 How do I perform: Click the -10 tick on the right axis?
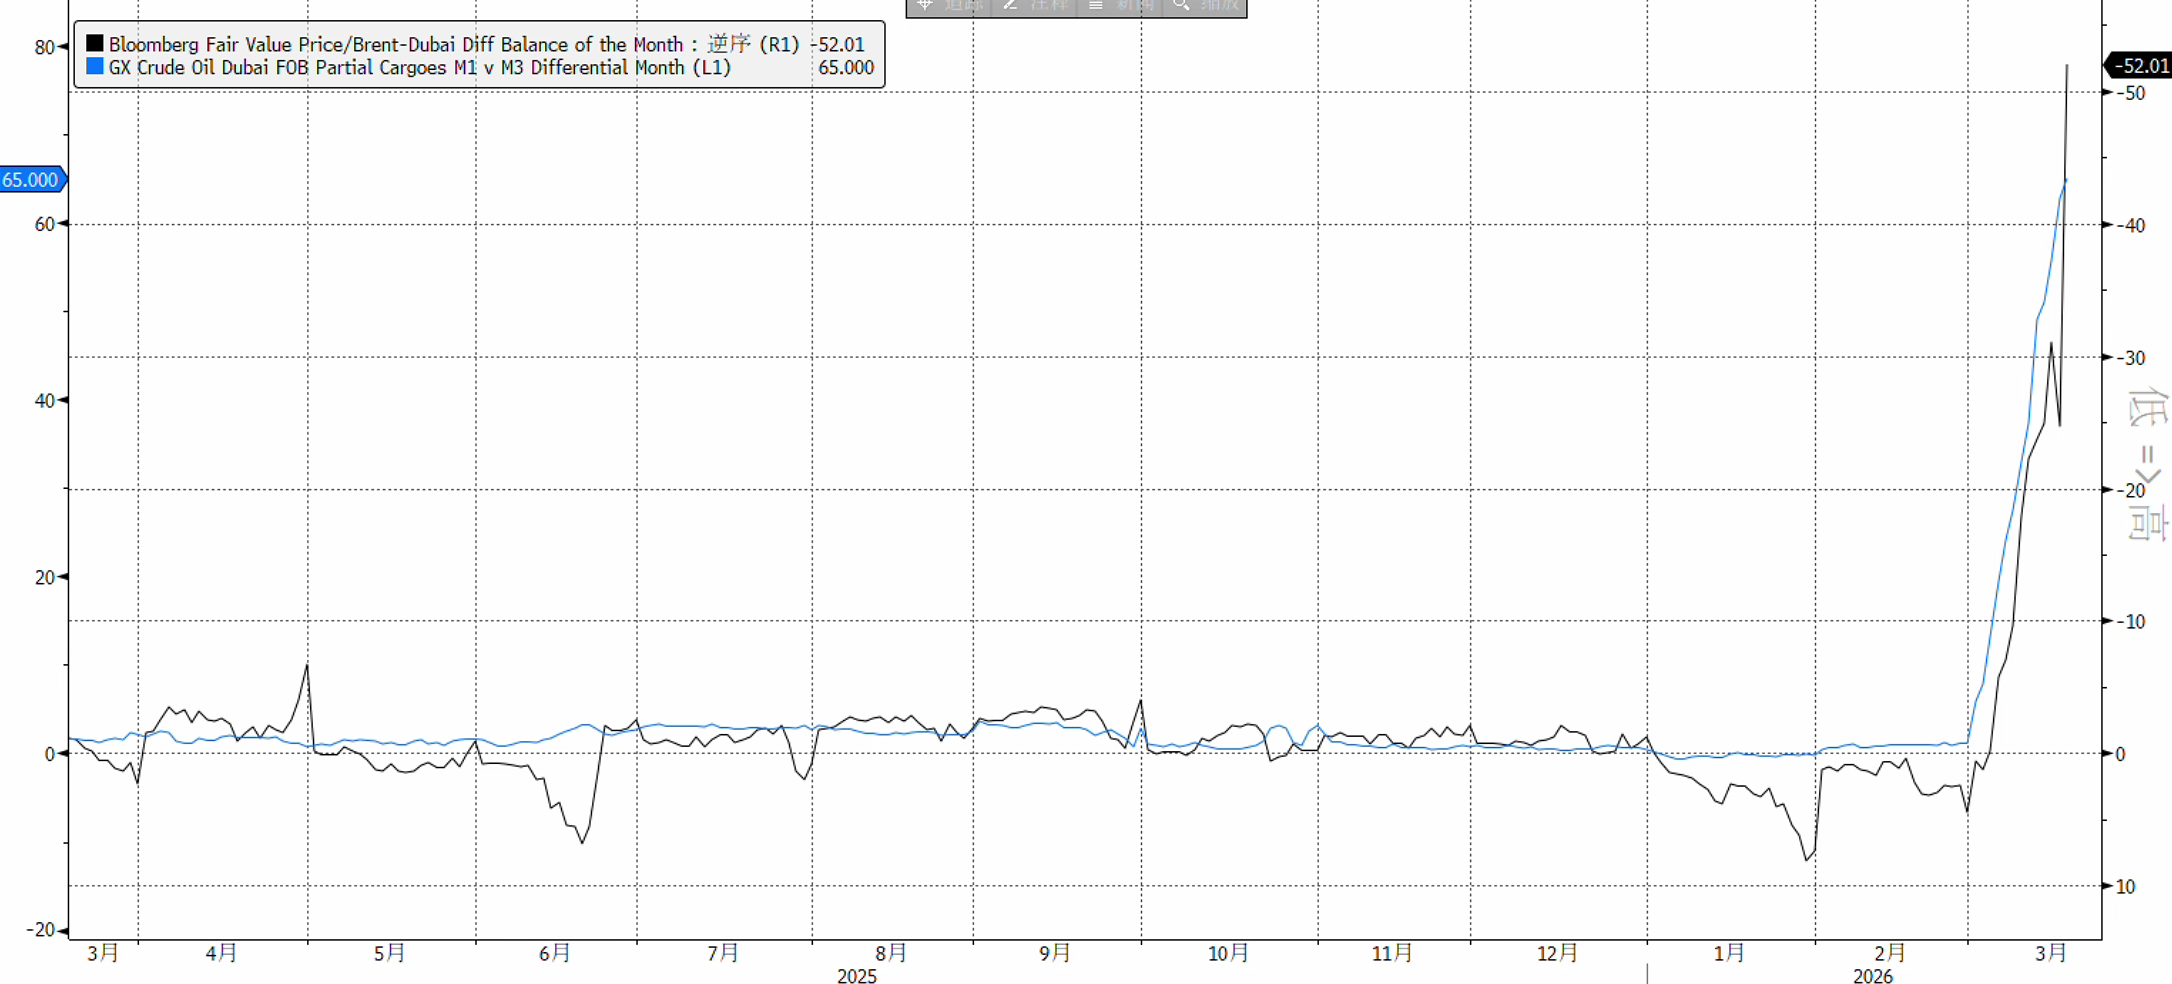click(2131, 622)
